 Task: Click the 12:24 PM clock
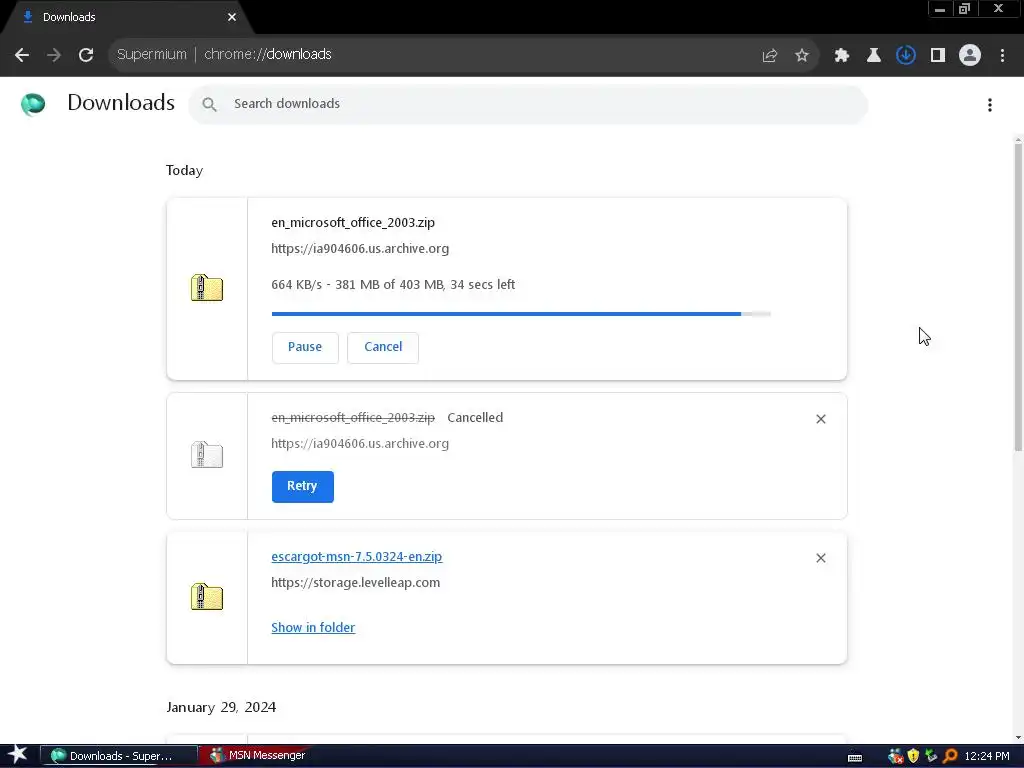point(987,756)
